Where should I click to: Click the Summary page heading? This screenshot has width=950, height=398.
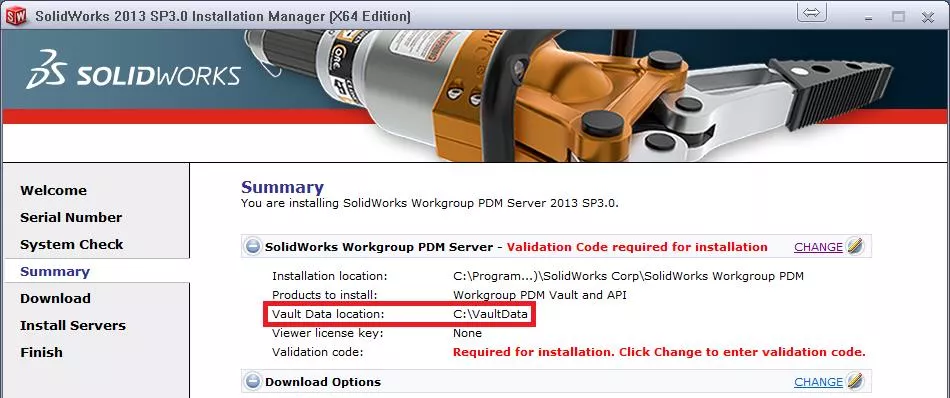pyautogui.click(x=282, y=187)
